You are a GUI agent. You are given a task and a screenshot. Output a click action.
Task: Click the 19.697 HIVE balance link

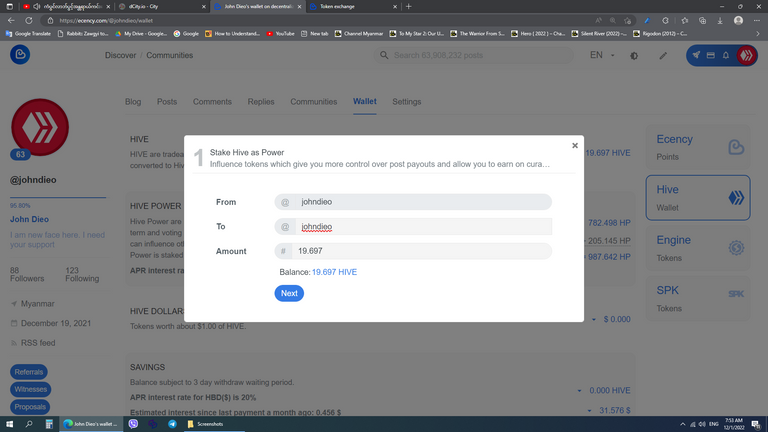pyautogui.click(x=334, y=272)
